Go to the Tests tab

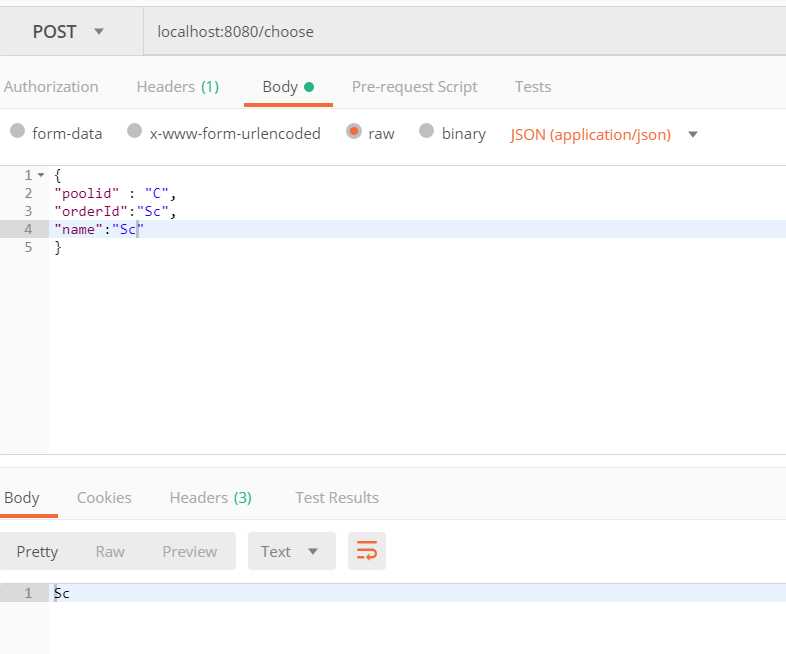pos(533,87)
